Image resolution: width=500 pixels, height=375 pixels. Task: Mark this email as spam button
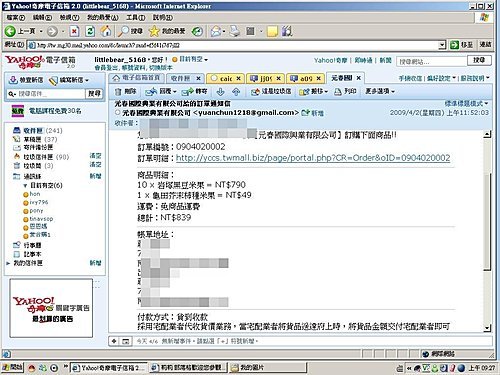[x=271, y=91]
